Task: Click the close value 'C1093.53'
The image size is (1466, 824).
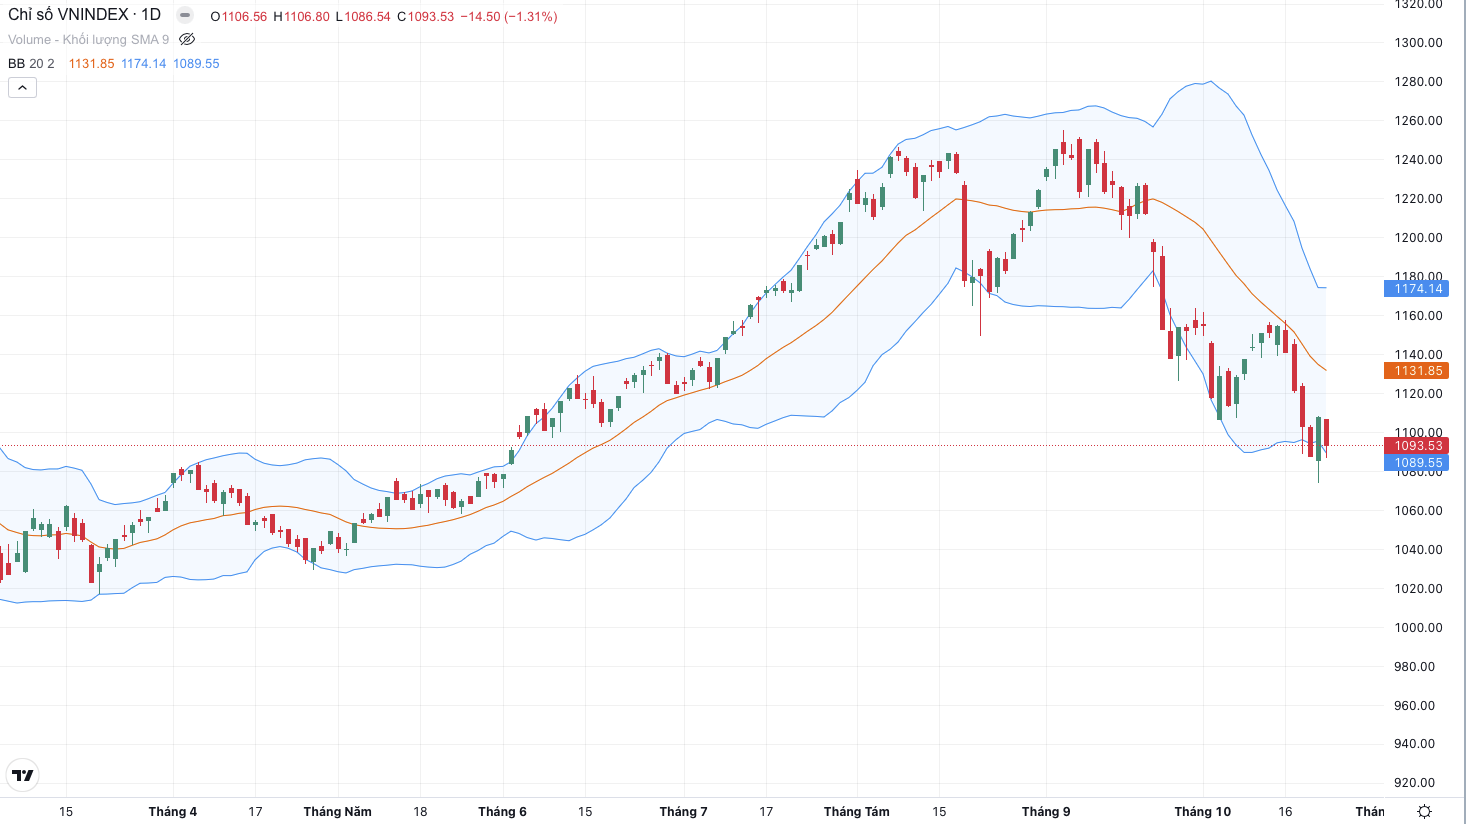Action: click(x=425, y=17)
